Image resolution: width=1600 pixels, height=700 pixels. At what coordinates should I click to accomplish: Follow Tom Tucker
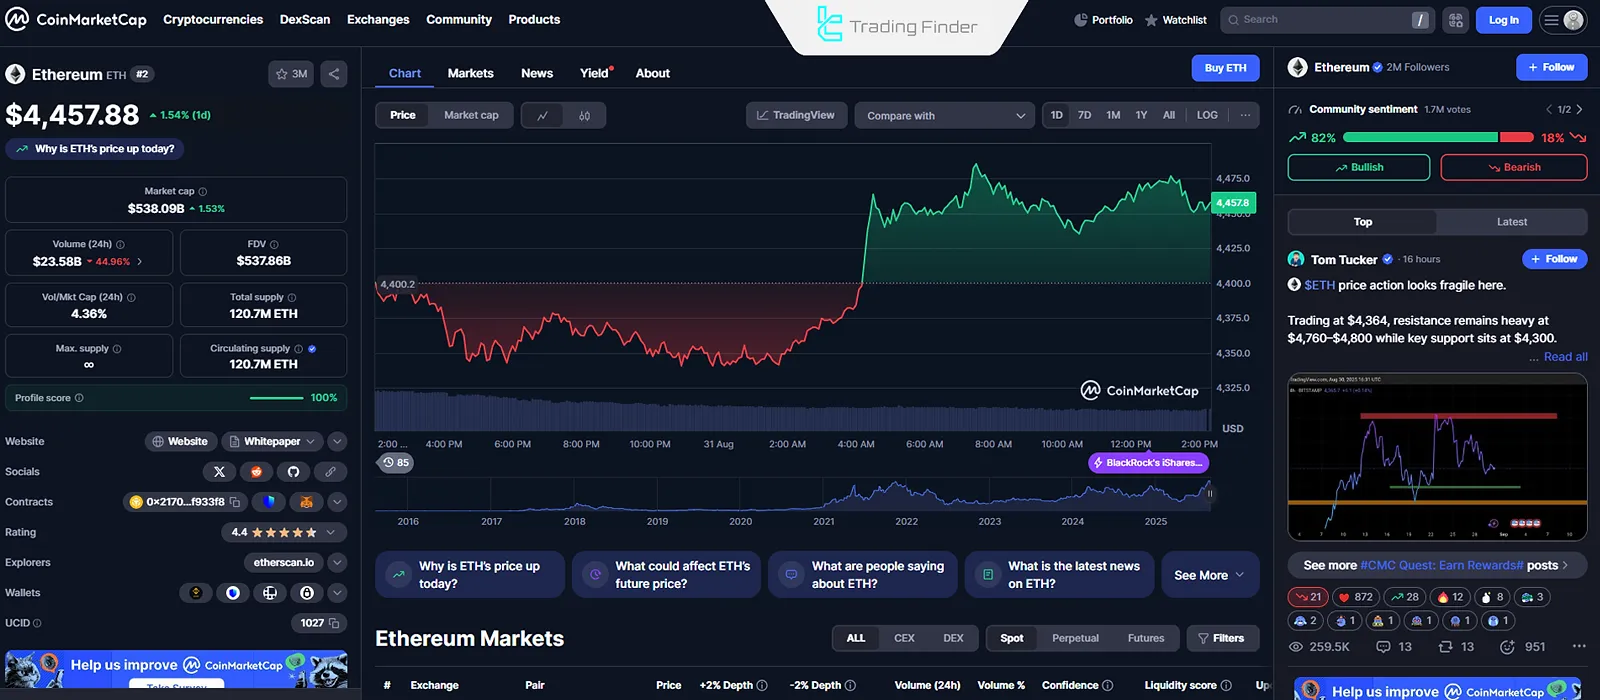pyautogui.click(x=1554, y=259)
